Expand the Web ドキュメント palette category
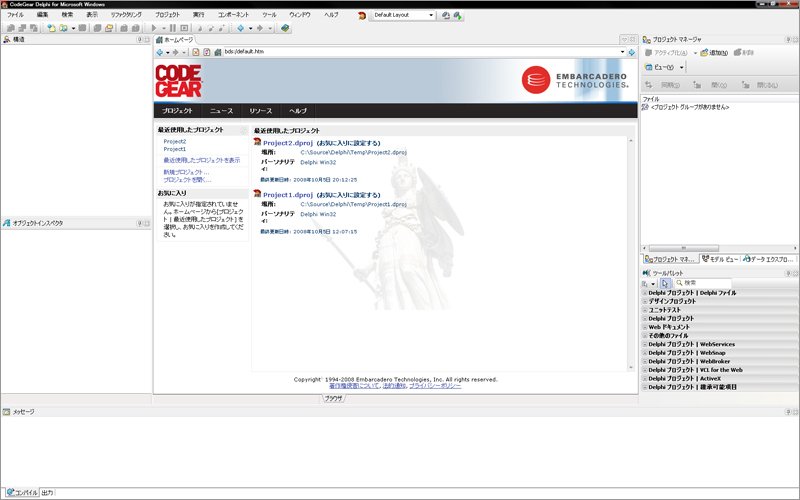The height and width of the screenshot is (500, 800). point(645,328)
